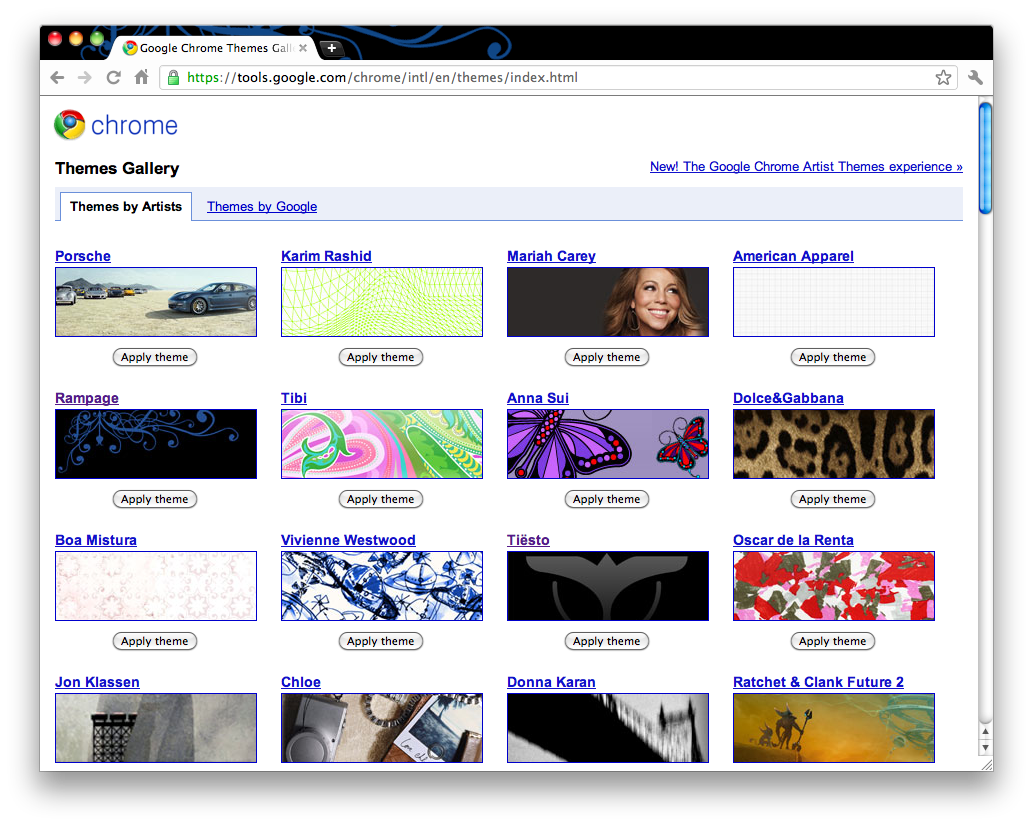Open the wrench settings menu

975,77
